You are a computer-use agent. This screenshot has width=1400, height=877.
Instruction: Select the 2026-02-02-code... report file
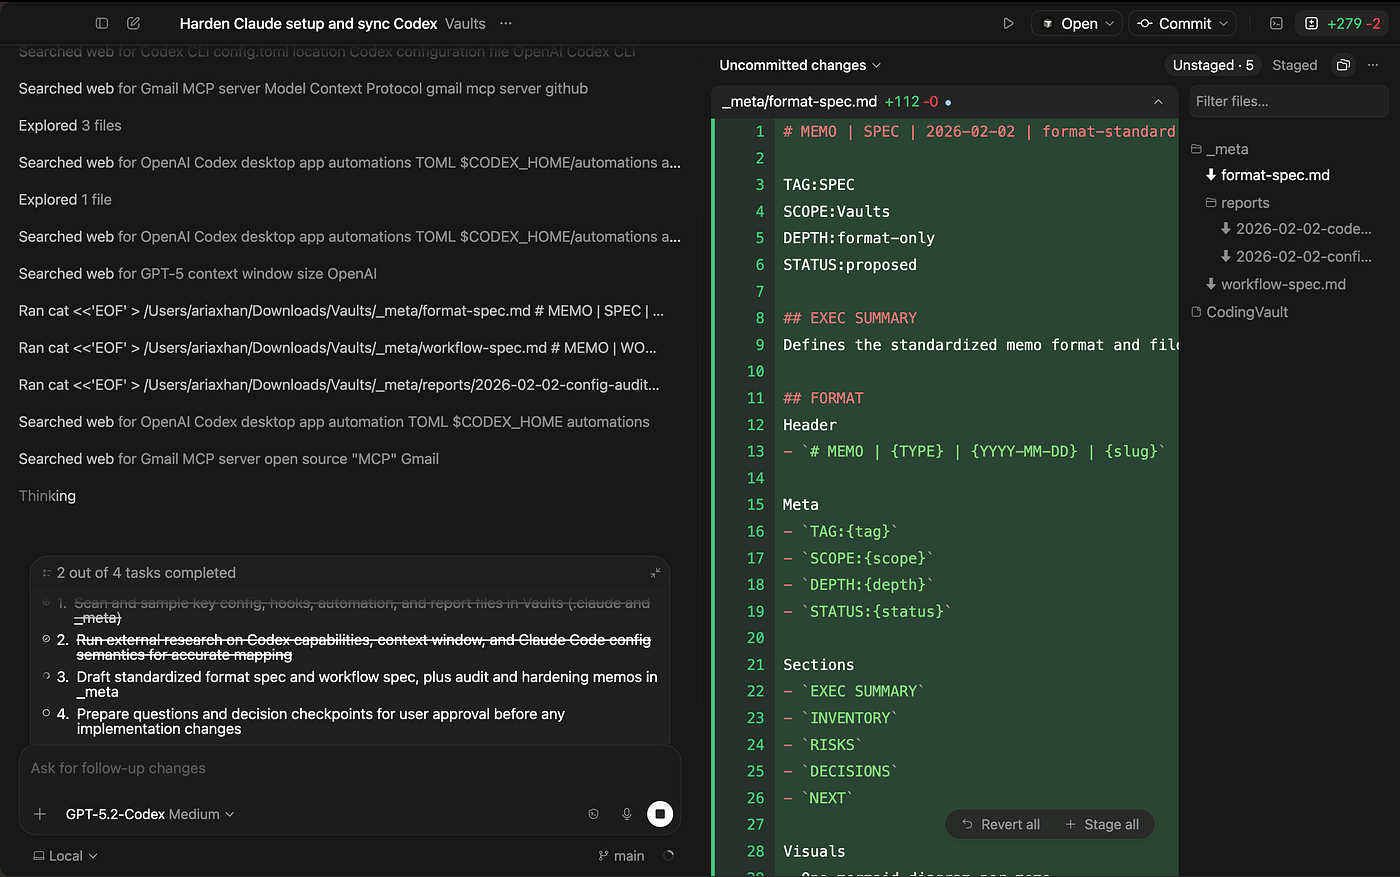[1296, 229]
